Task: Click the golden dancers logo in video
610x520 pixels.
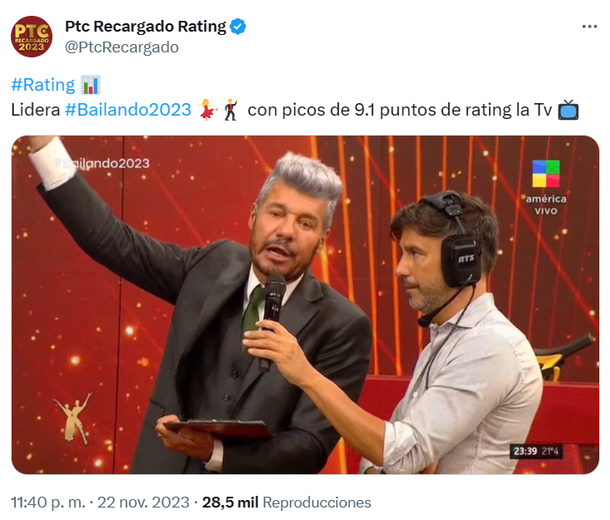Action: click(74, 418)
